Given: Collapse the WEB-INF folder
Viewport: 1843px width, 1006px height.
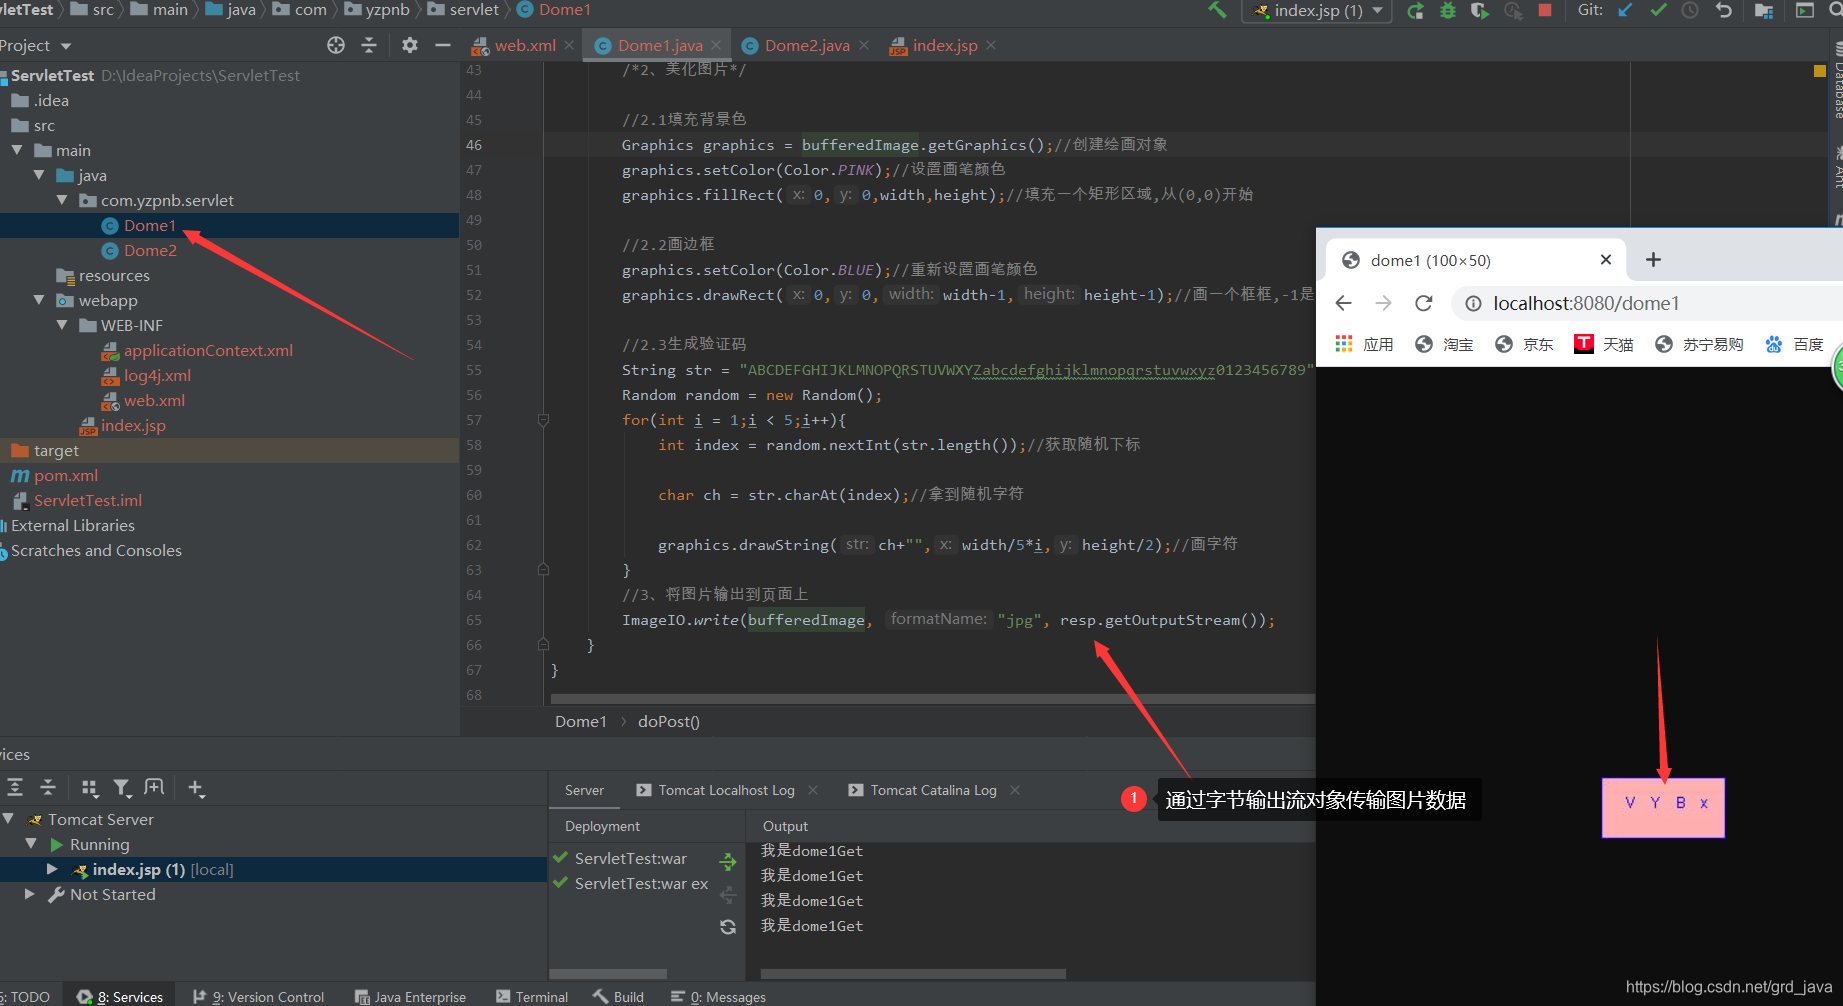Looking at the screenshot, I should click(62, 325).
